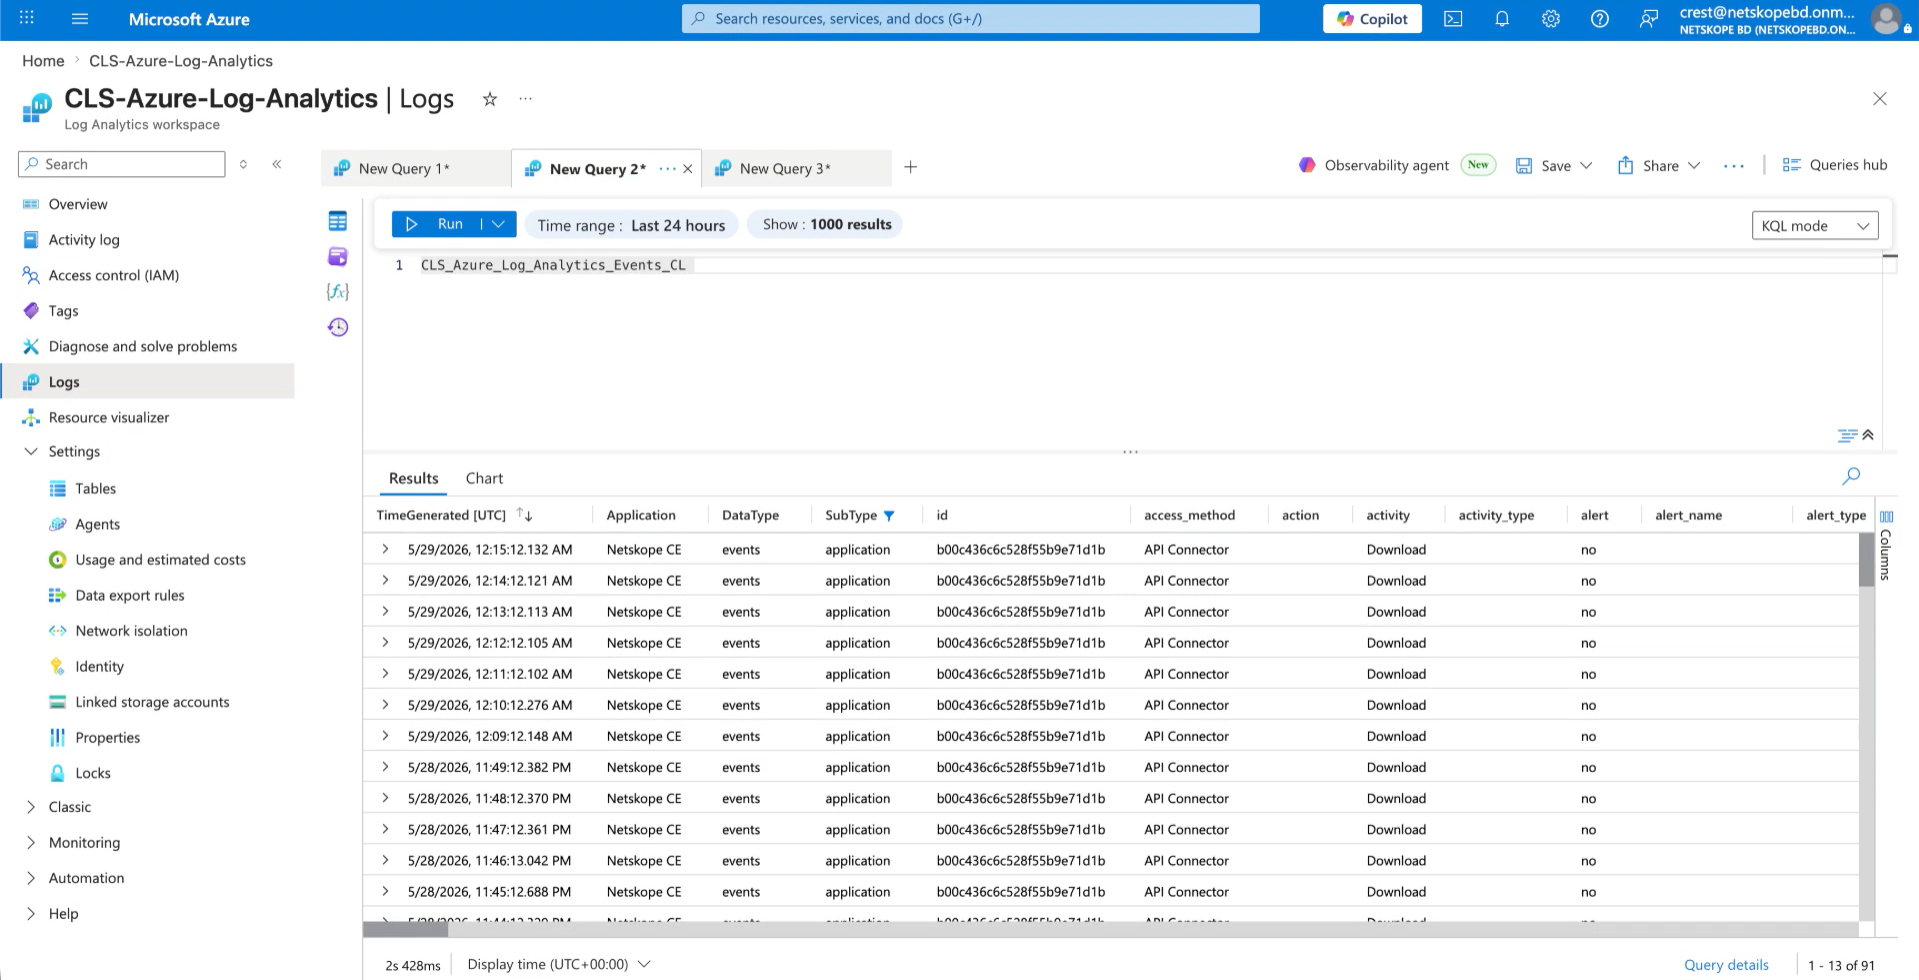Click the account avatar picture
Image resolution: width=1919 pixels, height=980 pixels.
pos(1886,19)
